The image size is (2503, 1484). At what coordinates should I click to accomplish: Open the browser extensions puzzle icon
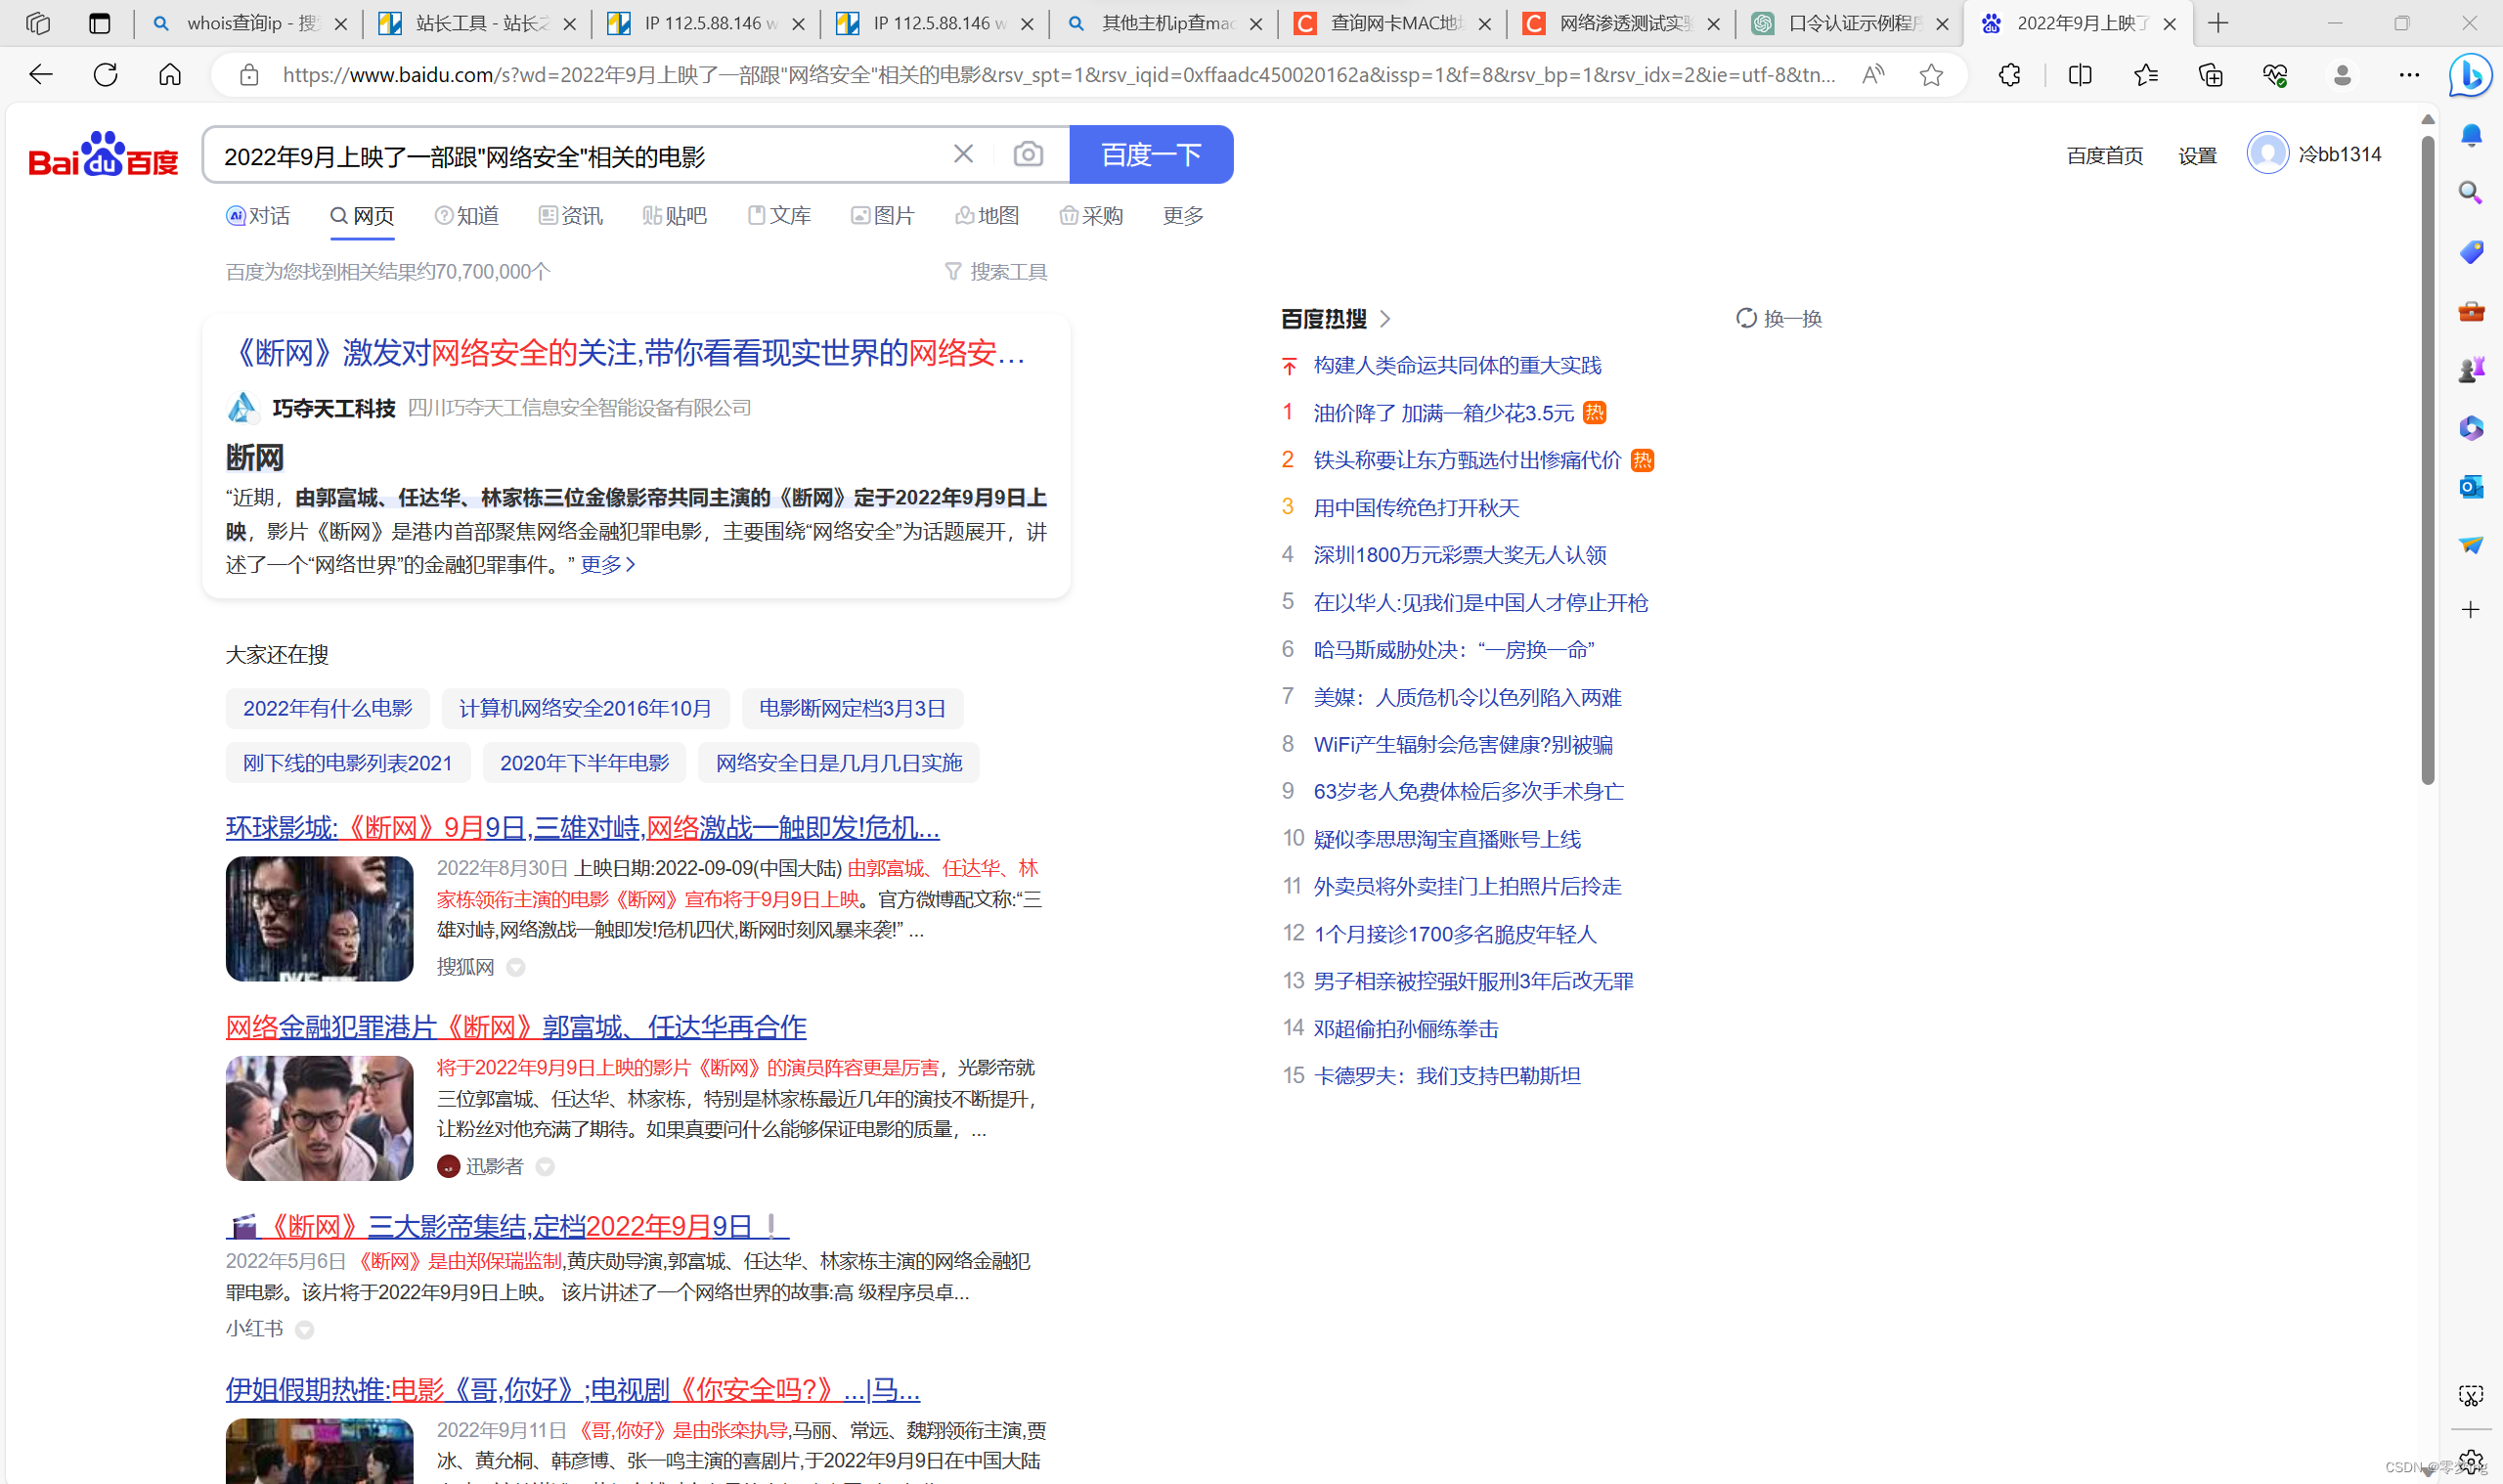pos(2009,75)
